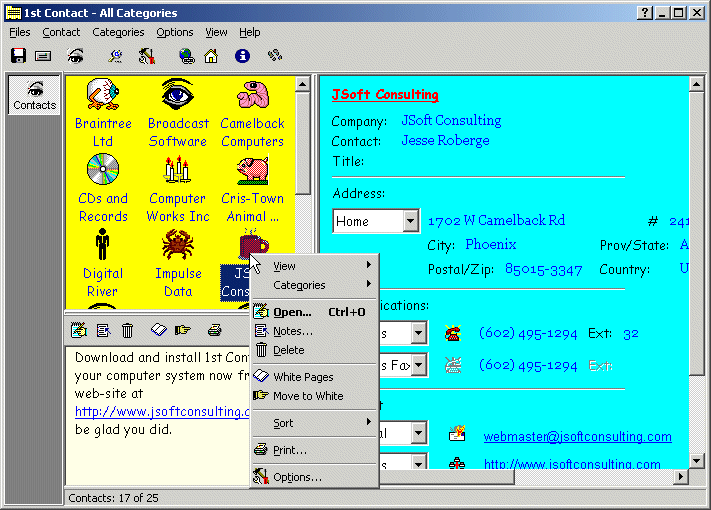Click the 85015-3347 postal code value
Image resolution: width=711 pixels, height=510 pixels.
(x=544, y=270)
